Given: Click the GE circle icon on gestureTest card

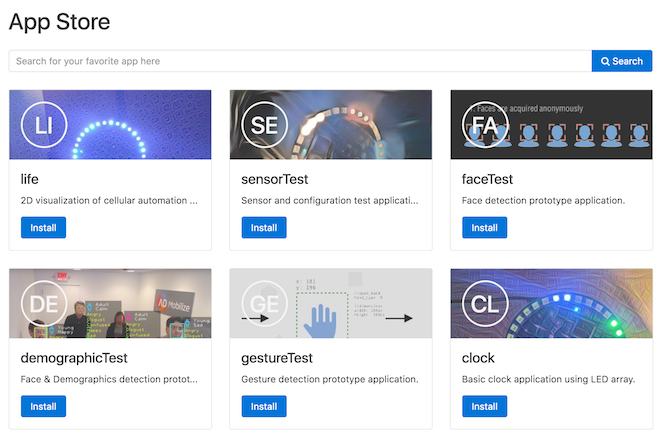Looking at the screenshot, I should [264, 303].
